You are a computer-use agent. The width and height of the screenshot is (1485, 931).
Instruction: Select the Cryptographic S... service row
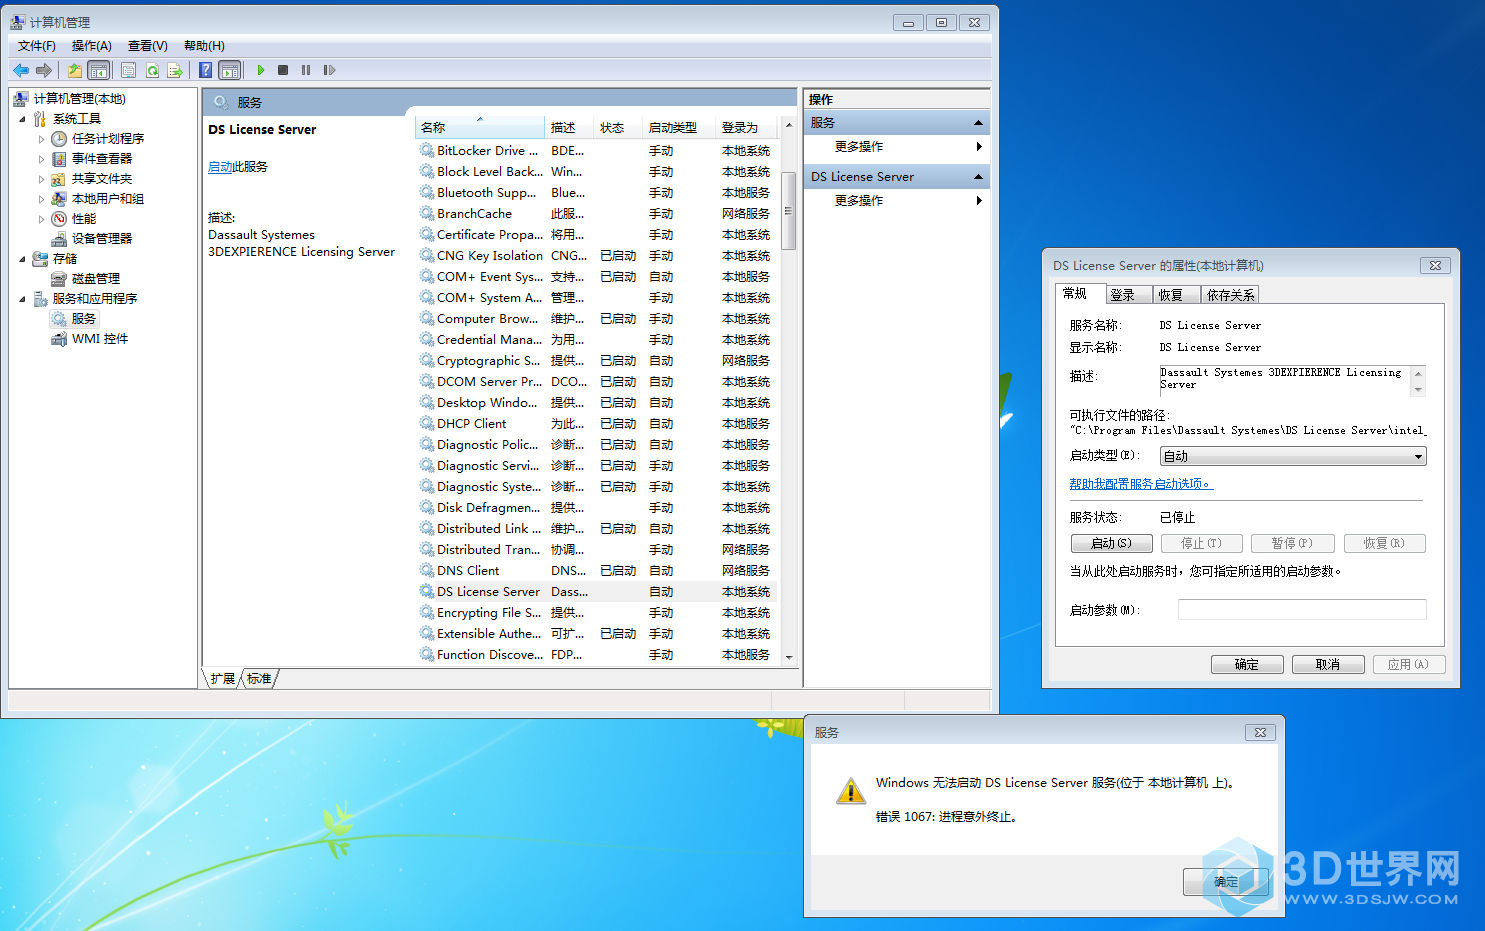(x=596, y=360)
